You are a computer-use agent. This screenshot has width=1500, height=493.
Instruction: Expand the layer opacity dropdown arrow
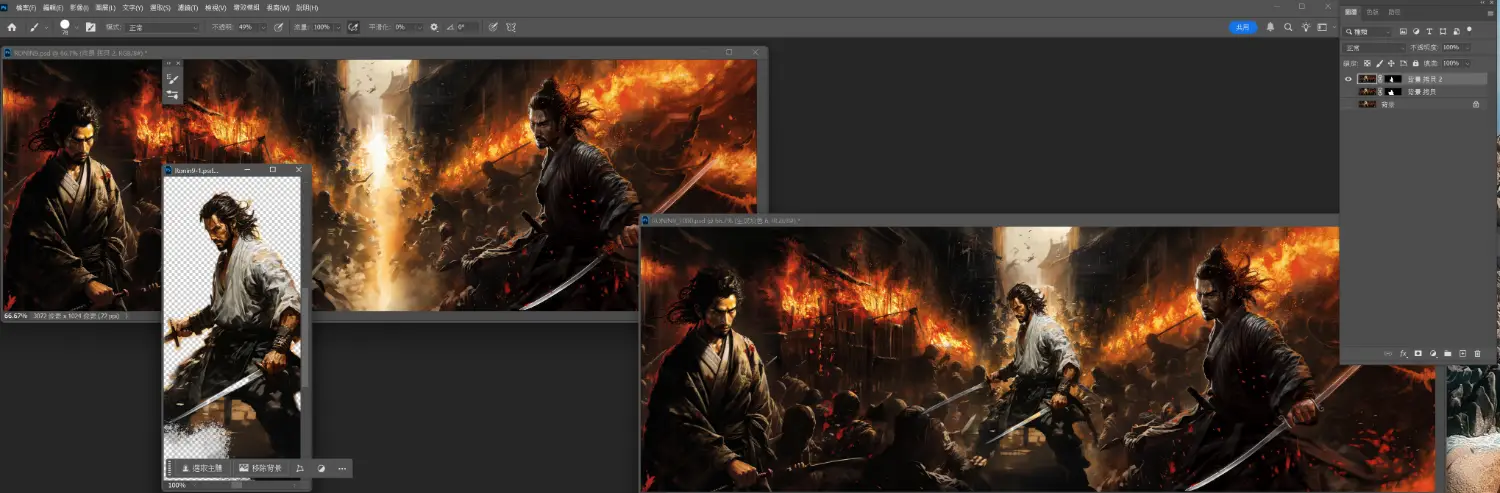pos(1468,47)
